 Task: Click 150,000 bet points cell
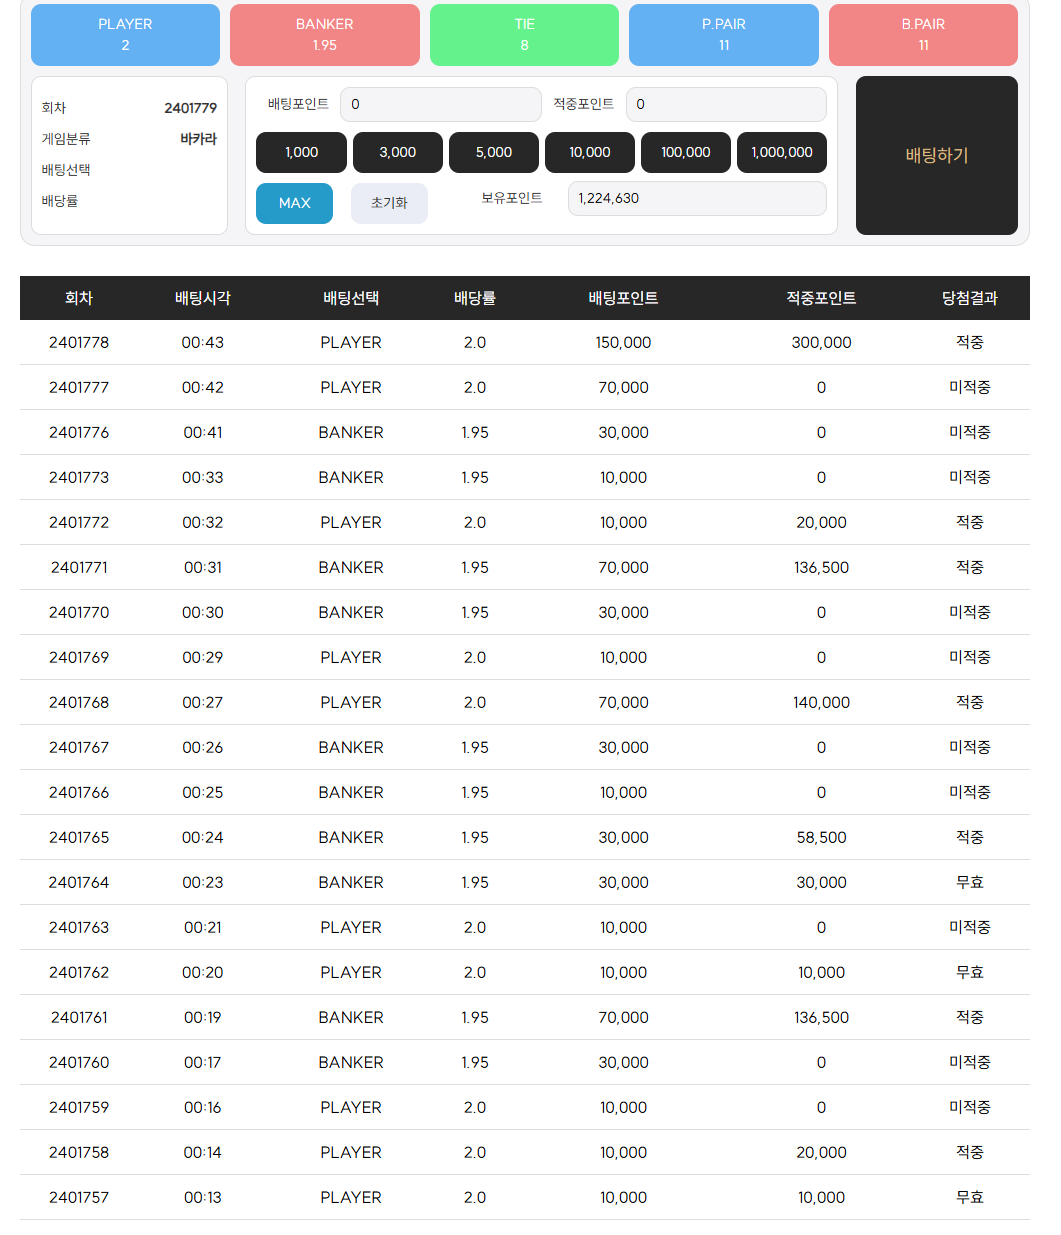623,342
